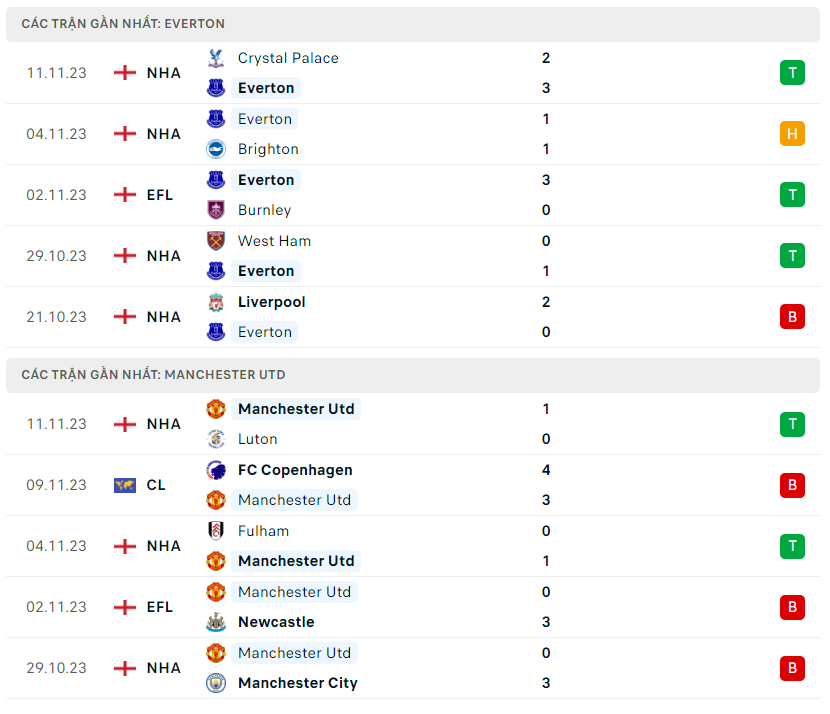Click the FC Copenhagen crest icon
Image resolution: width=830 pixels, height=714 pixels.
(x=216, y=470)
